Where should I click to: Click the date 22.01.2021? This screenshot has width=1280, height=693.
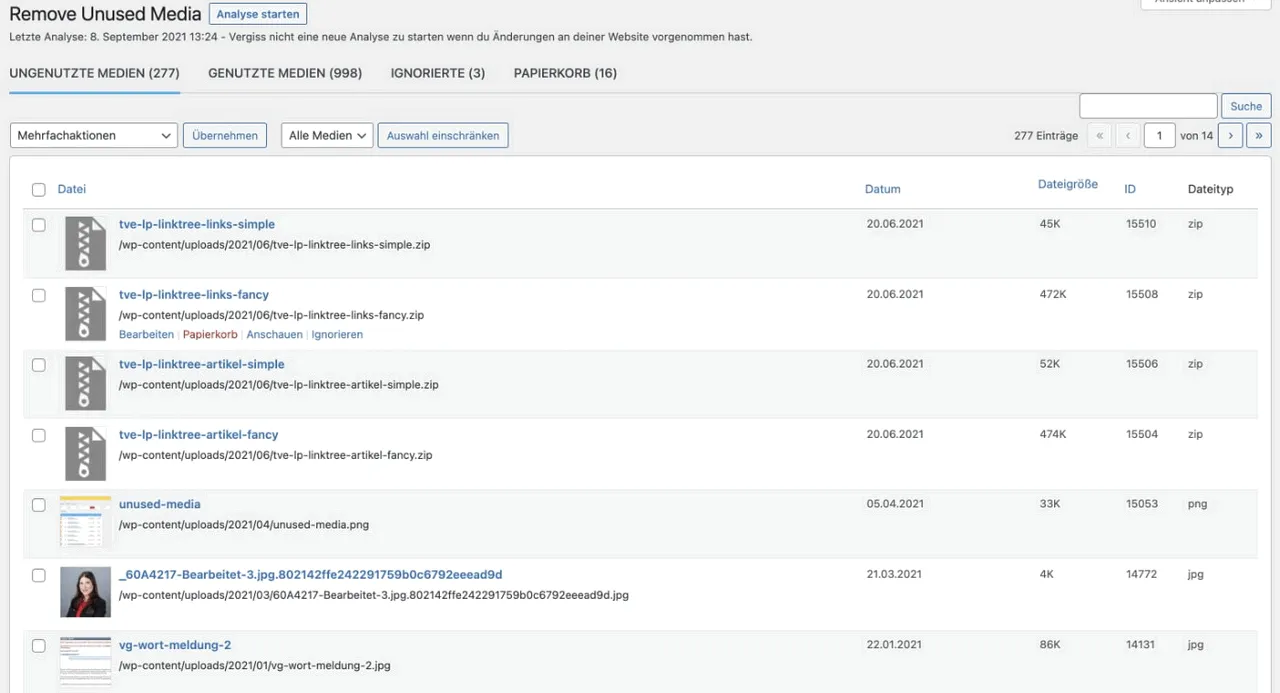895,645
